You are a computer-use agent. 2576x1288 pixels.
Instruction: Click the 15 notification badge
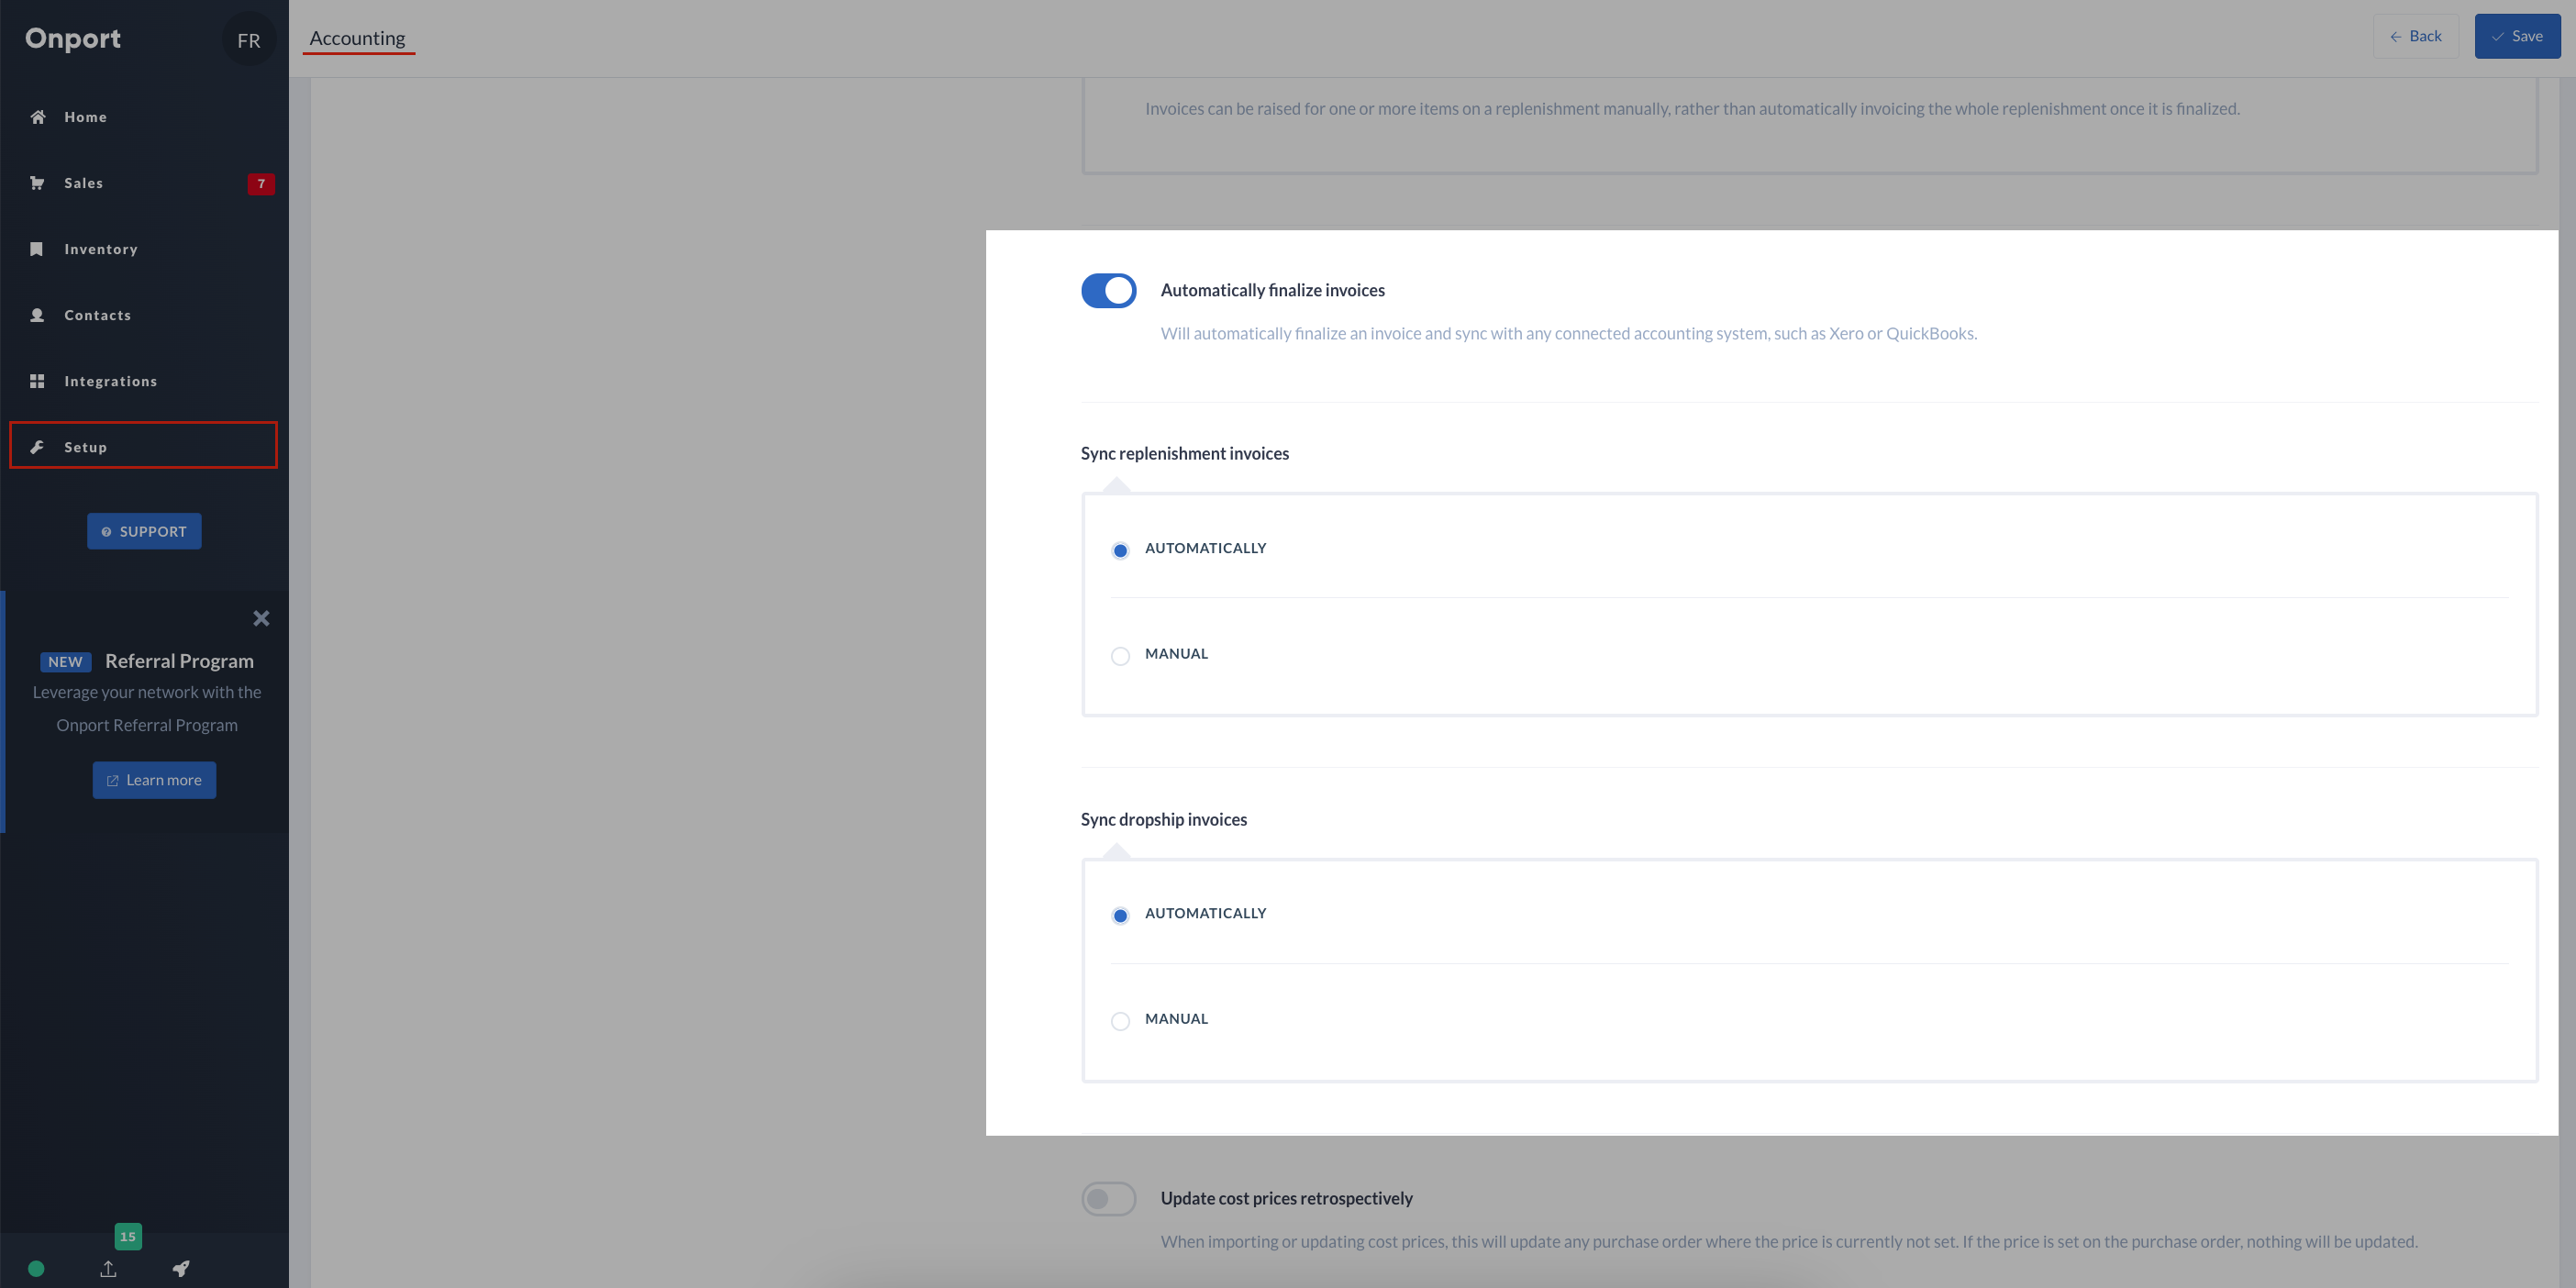(128, 1236)
